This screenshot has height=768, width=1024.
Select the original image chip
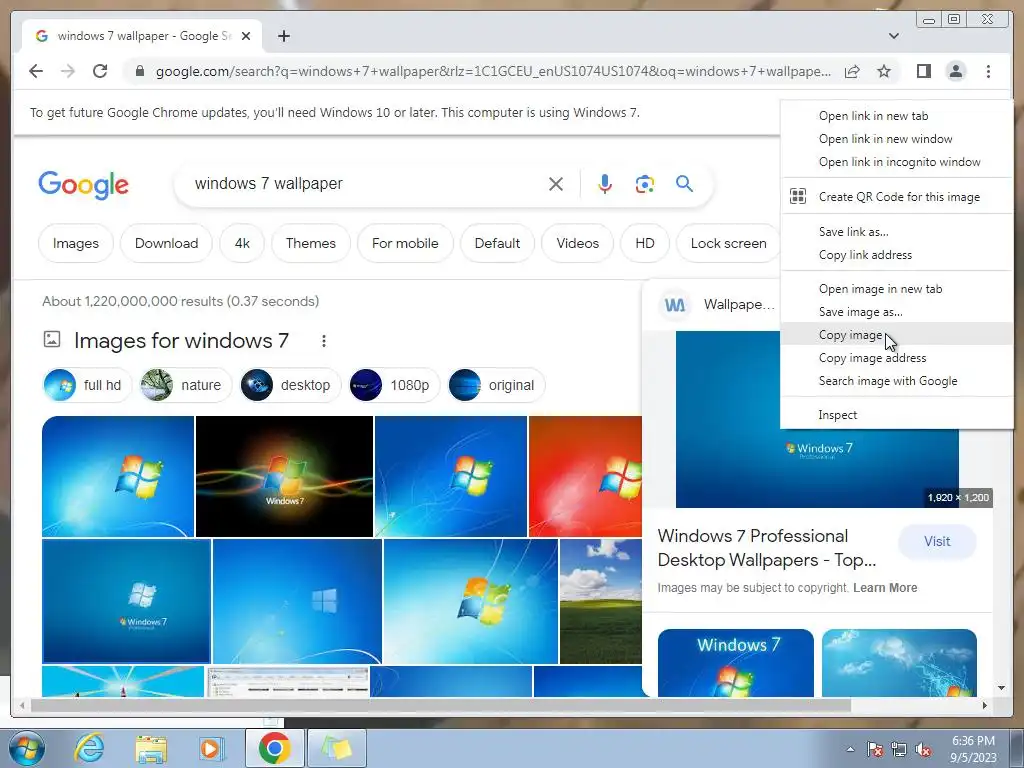pos(496,385)
